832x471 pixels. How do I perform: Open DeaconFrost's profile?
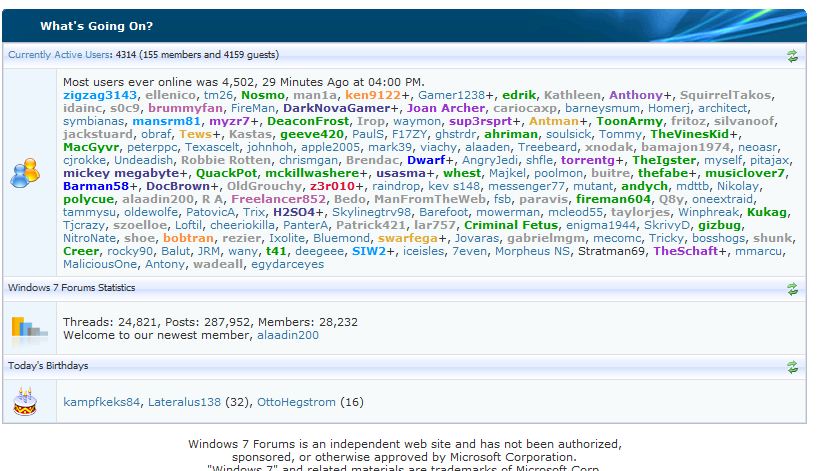click(308, 121)
